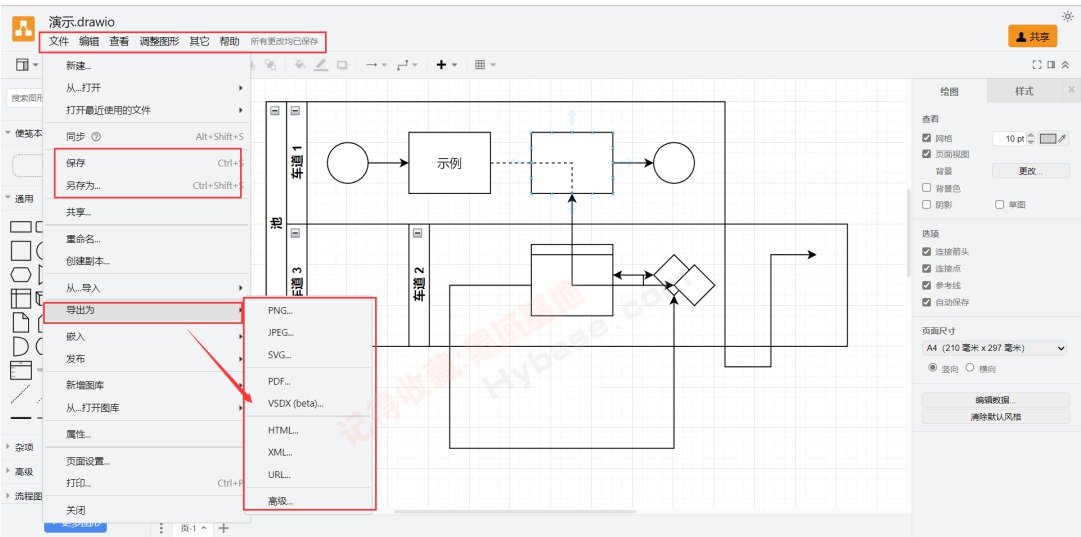Click the draw.io orange logo icon
This screenshot has height=537, width=1081.
tap(23, 29)
